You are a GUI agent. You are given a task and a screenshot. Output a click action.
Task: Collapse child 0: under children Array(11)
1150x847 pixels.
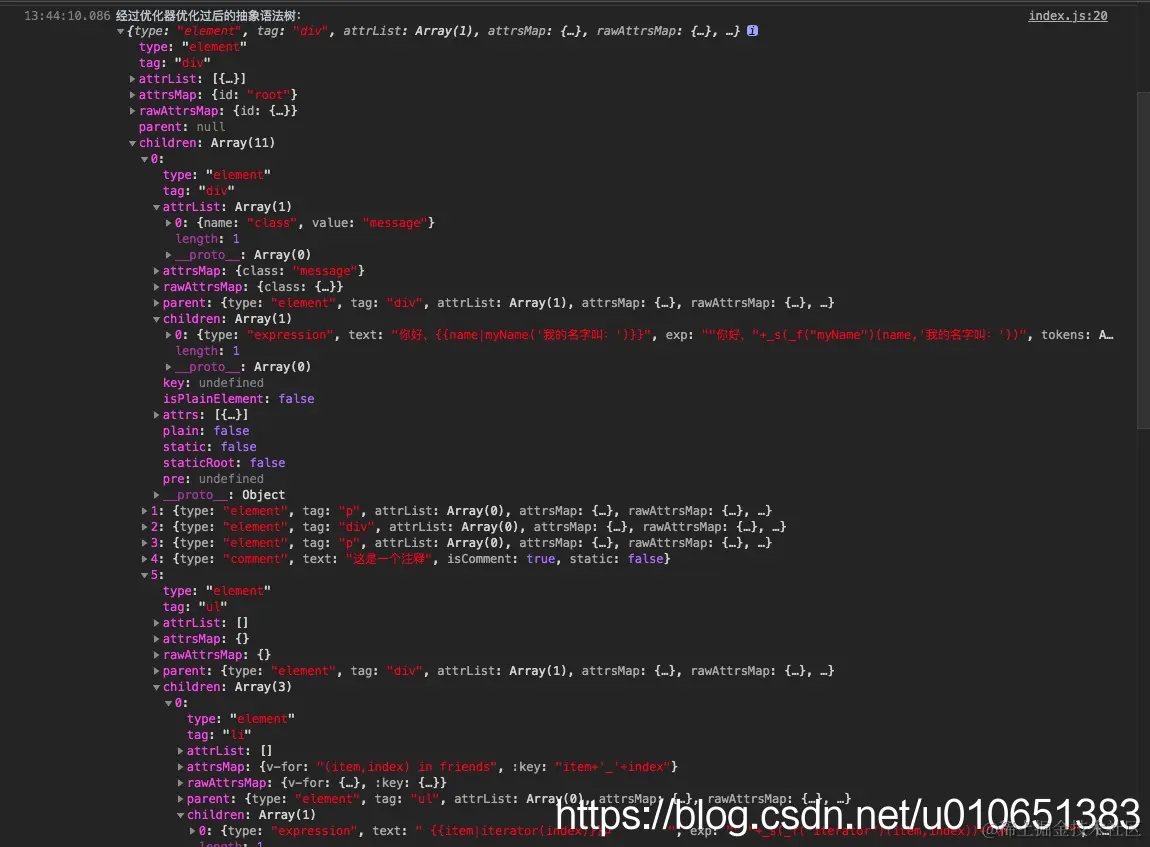click(144, 159)
